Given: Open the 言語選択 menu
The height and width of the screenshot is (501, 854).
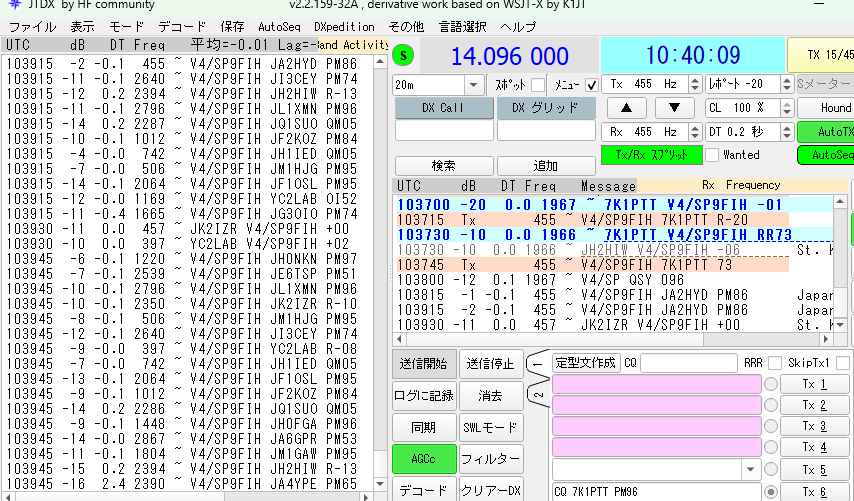Looking at the screenshot, I should (x=462, y=27).
